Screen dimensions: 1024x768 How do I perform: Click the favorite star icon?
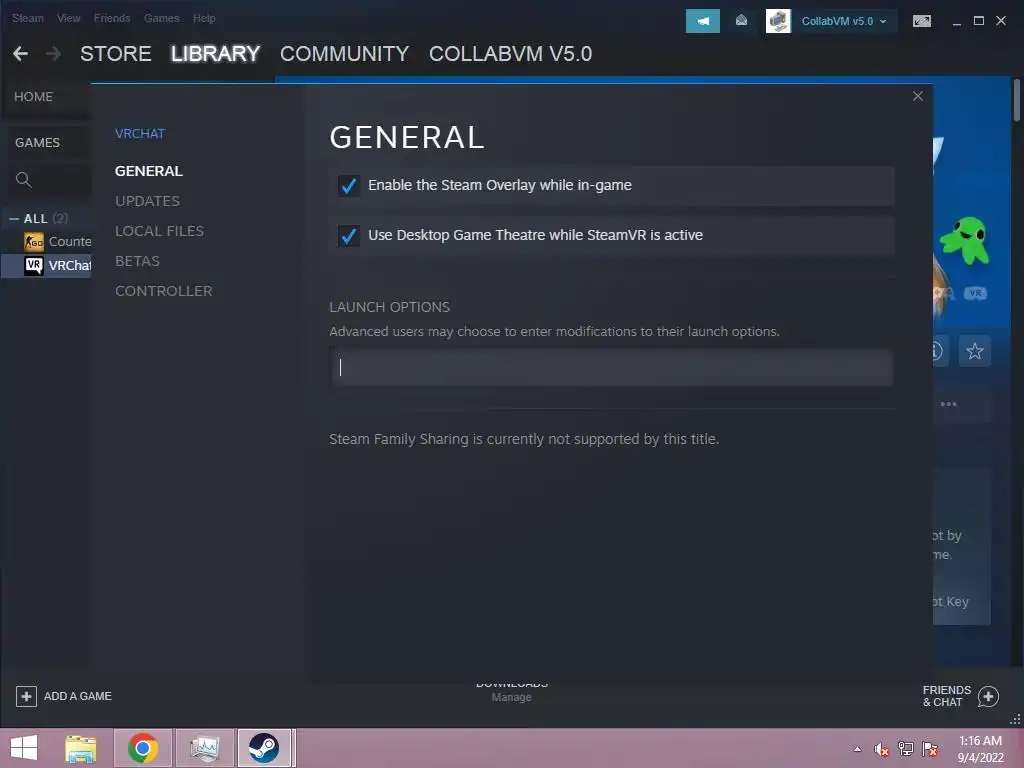[974, 351]
